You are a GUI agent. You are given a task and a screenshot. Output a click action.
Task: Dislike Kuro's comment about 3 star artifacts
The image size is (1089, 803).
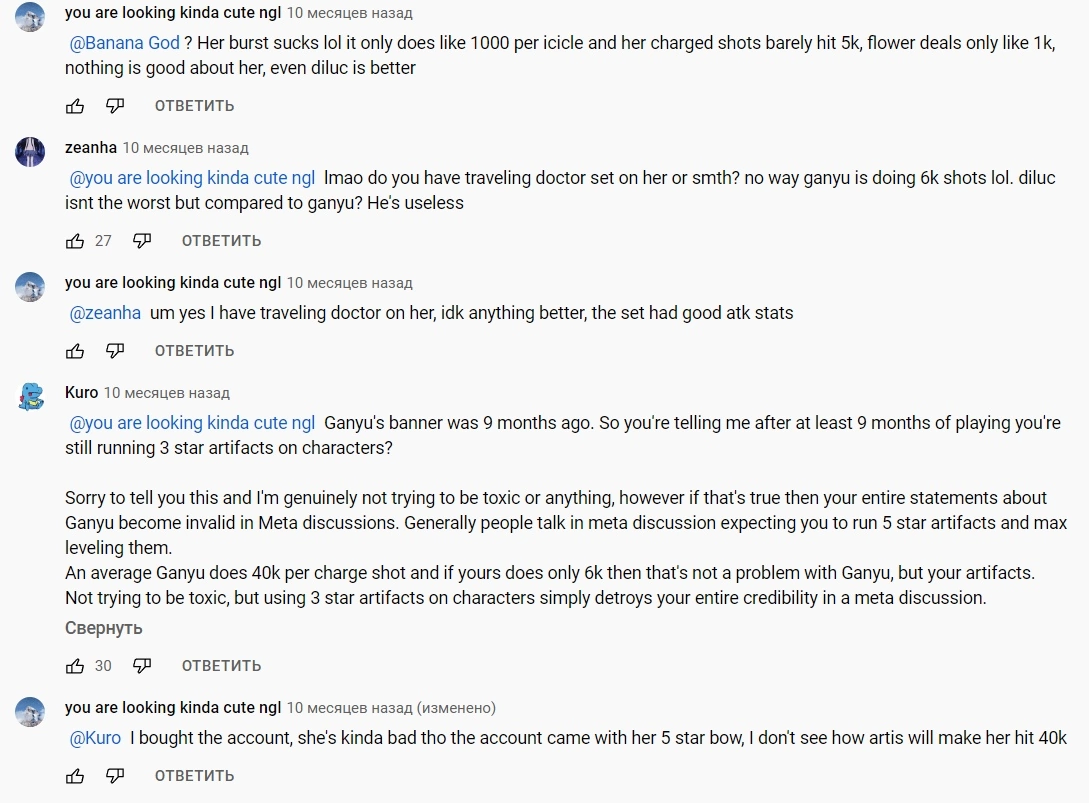[x=142, y=666]
